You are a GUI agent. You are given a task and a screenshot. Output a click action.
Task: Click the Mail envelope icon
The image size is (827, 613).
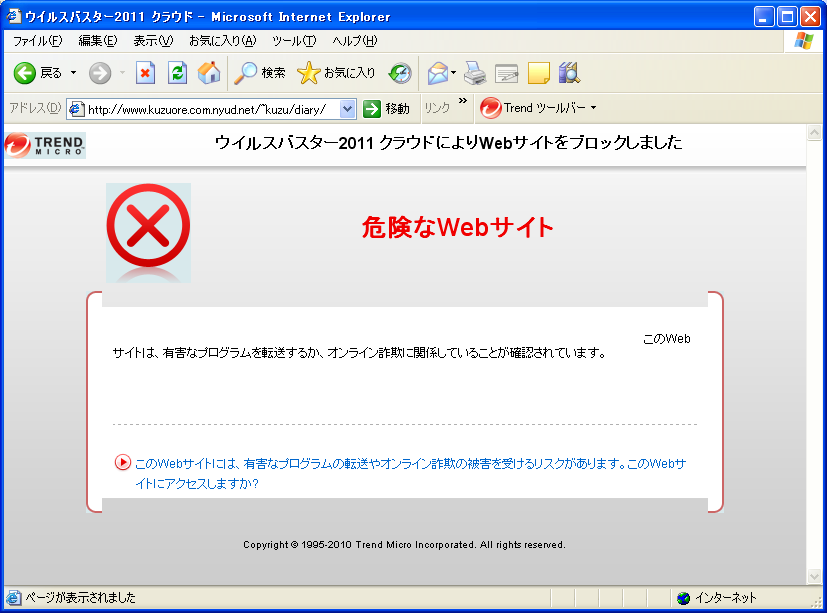click(x=438, y=73)
